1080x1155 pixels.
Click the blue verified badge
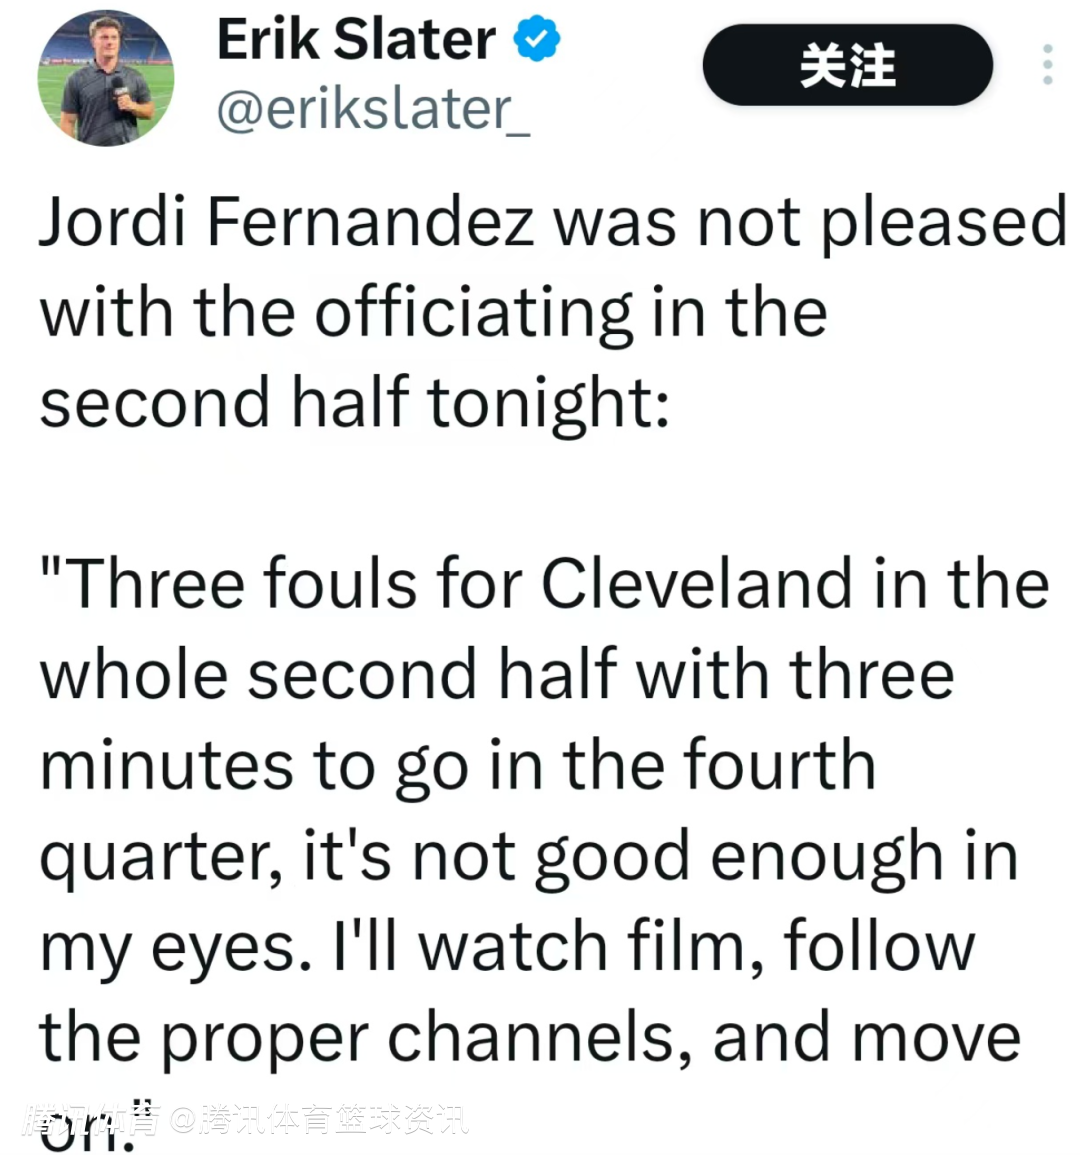[x=537, y=40]
